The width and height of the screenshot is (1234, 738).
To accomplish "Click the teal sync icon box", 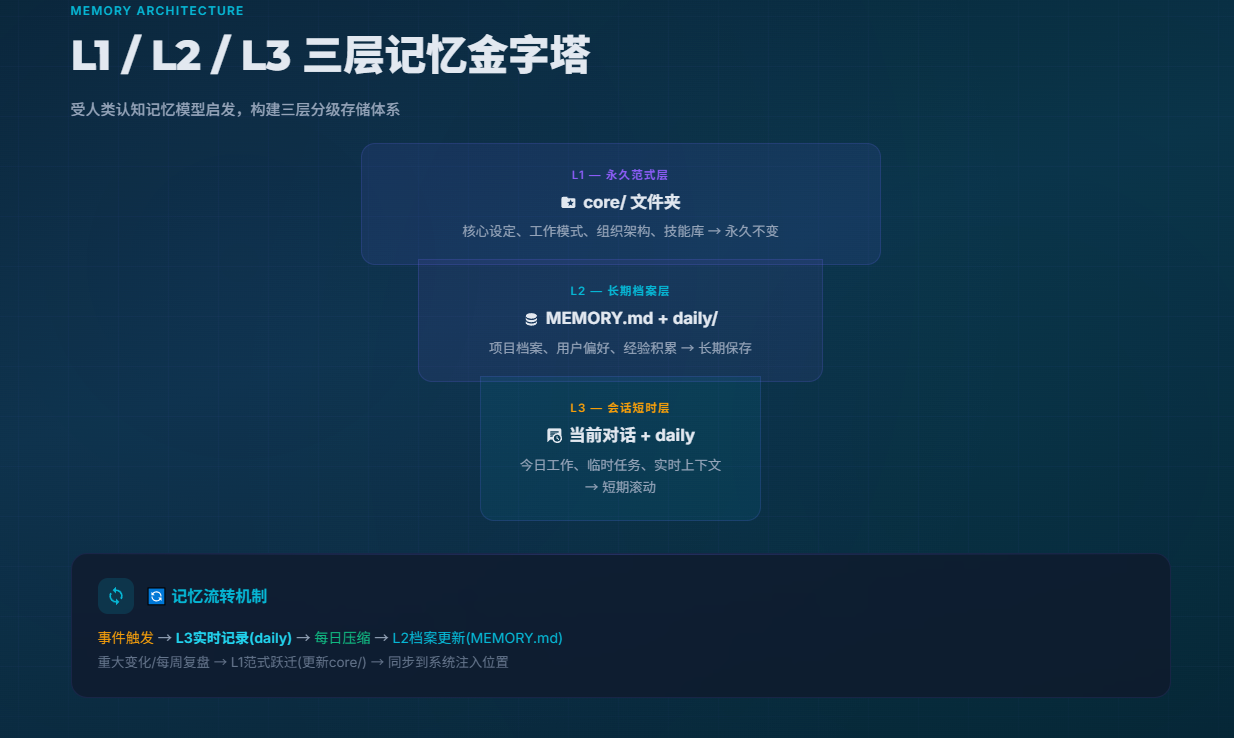I will point(116,596).
